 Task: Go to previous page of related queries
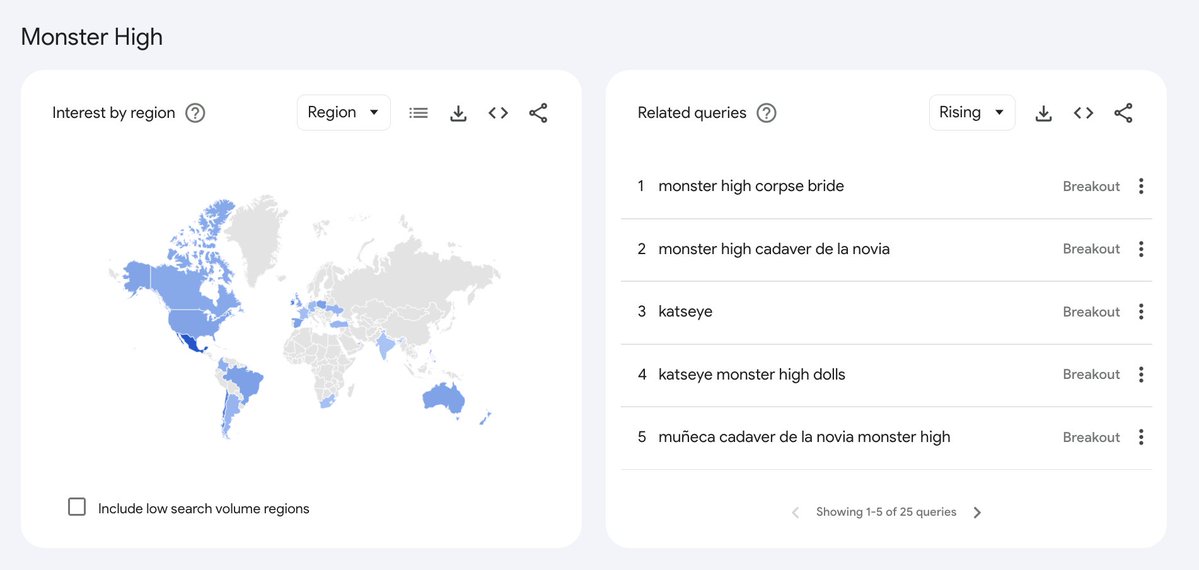tap(795, 513)
